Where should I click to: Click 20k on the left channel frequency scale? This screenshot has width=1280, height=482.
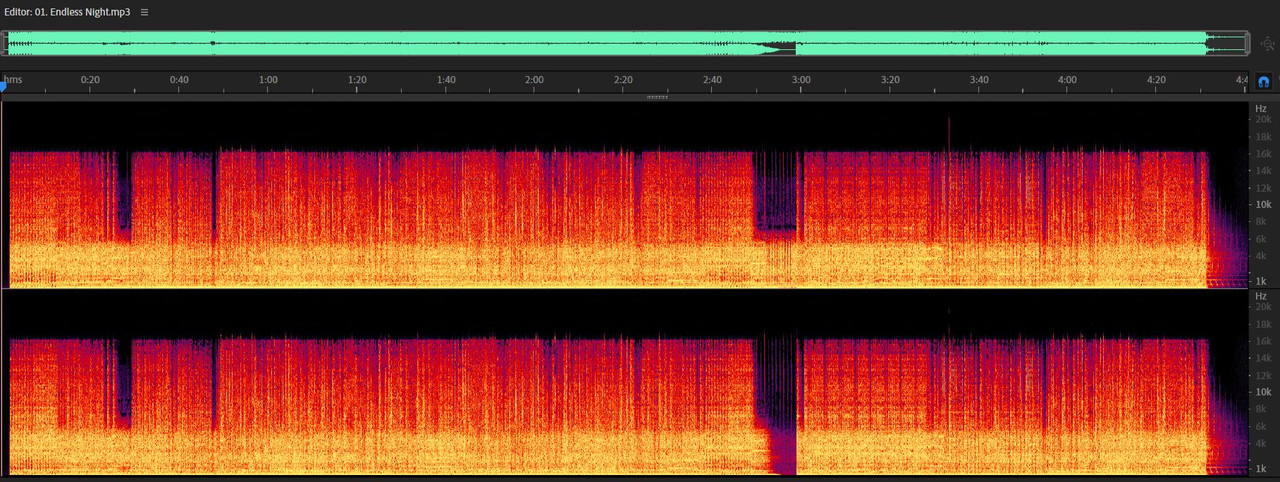(x=1263, y=120)
